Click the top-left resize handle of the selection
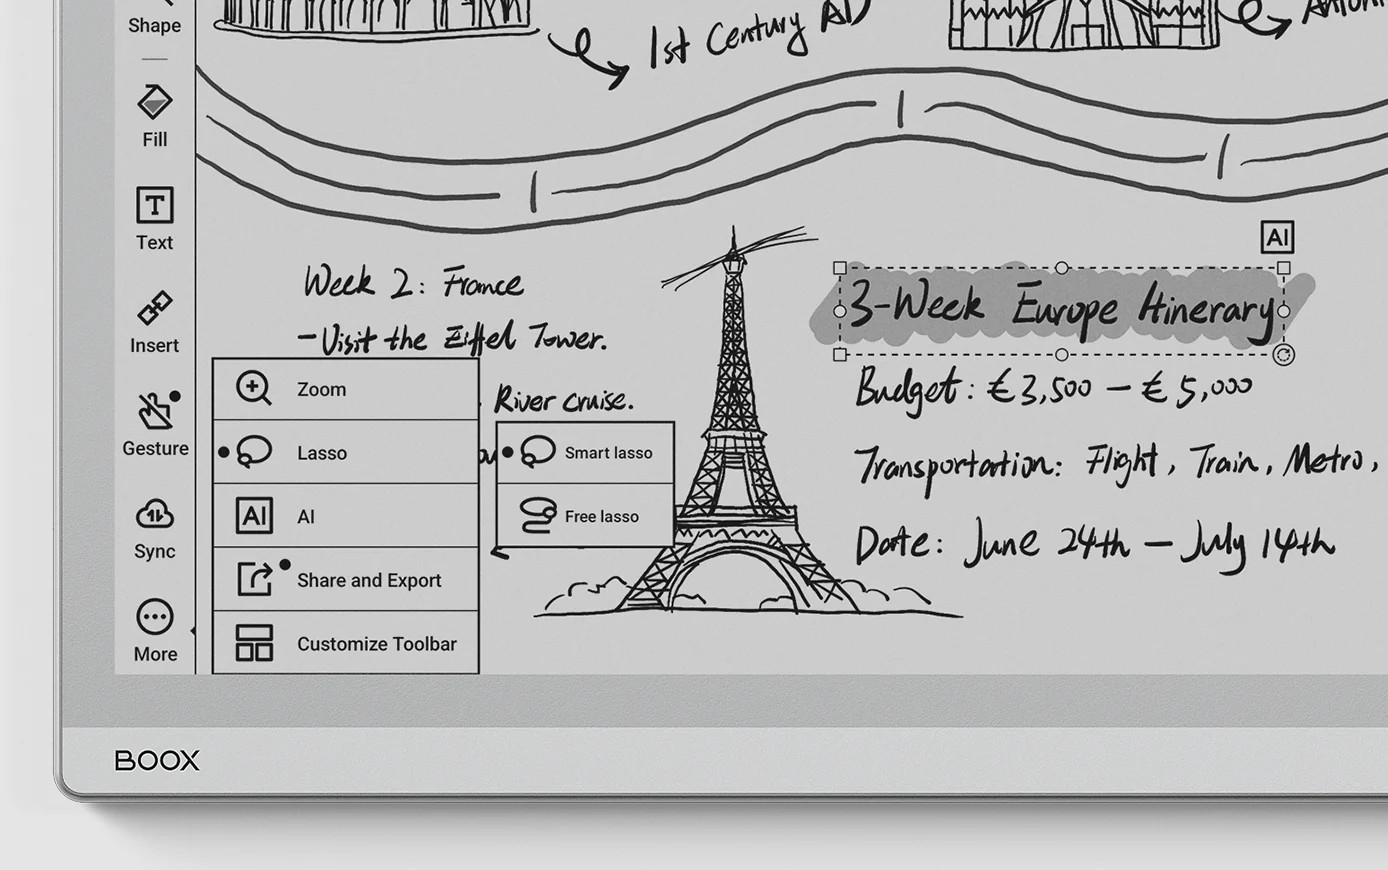The width and height of the screenshot is (1388, 870). tap(840, 268)
